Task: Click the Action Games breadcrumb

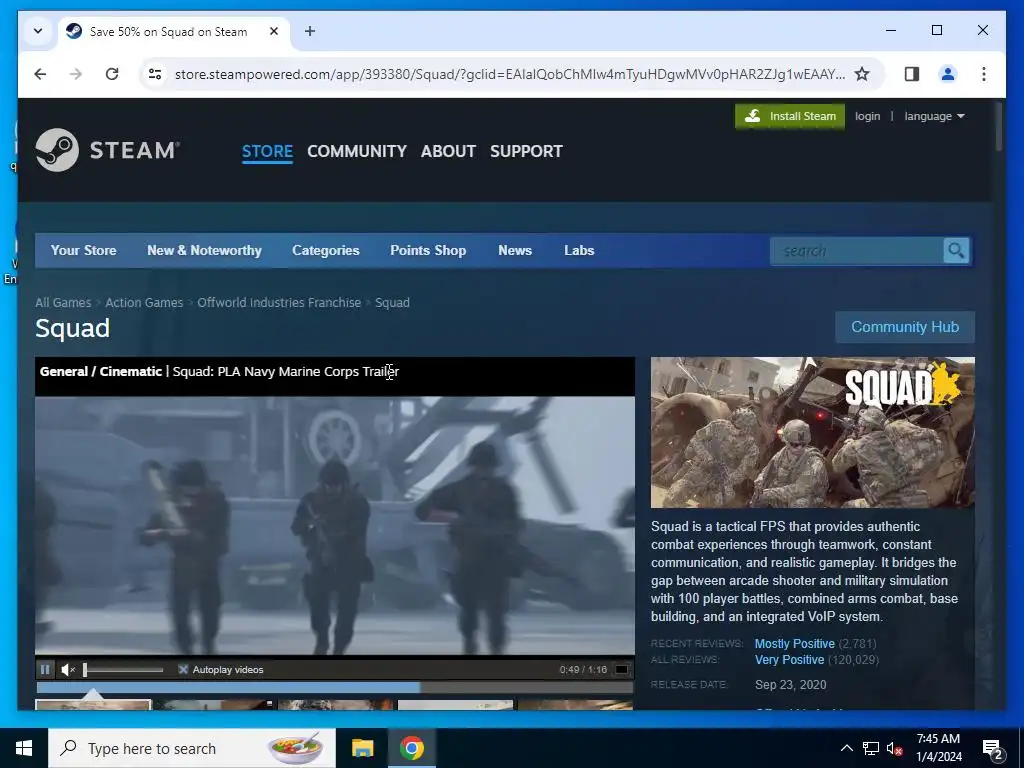Action: click(x=144, y=302)
